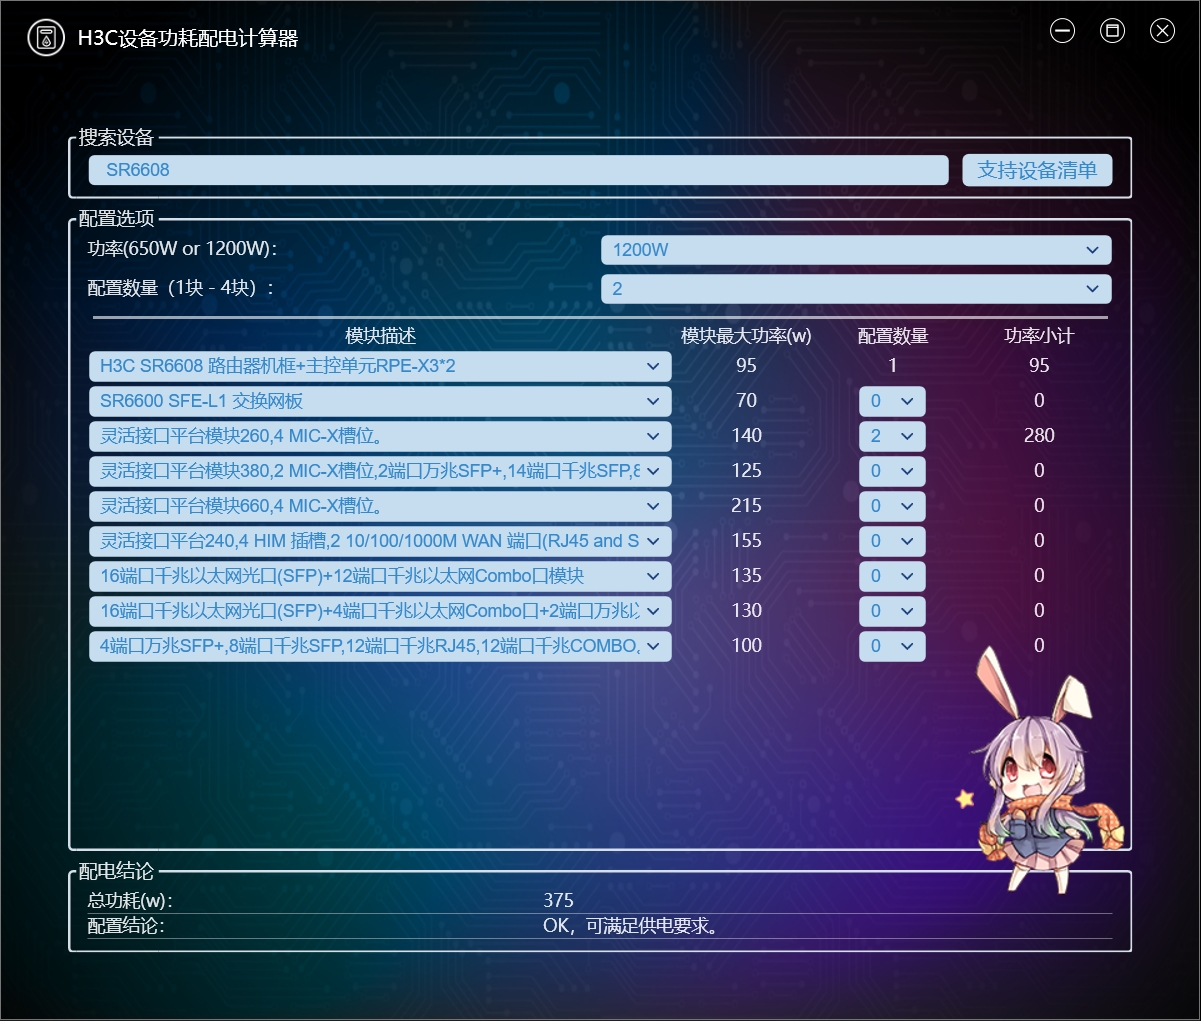Click the 功率小计 column header
Screen dimensions: 1201x1021
point(1039,336)
